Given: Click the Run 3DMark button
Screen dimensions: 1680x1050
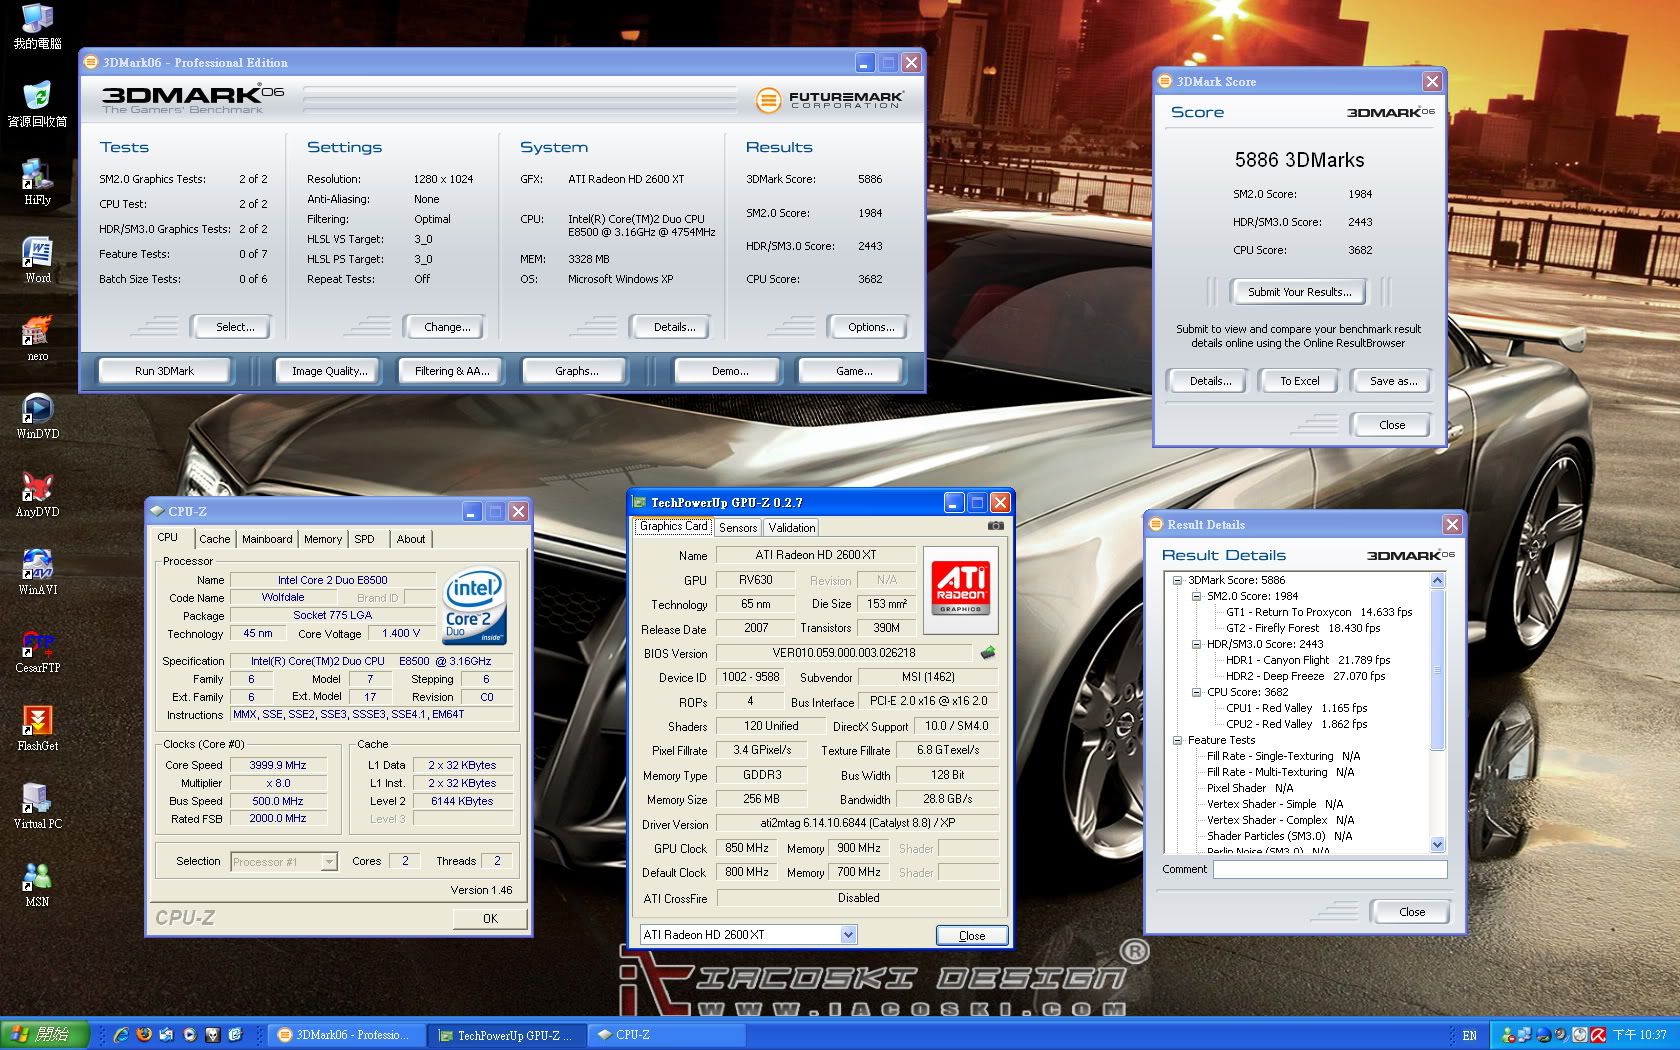Looking at the screenshot, I should 164,371.
